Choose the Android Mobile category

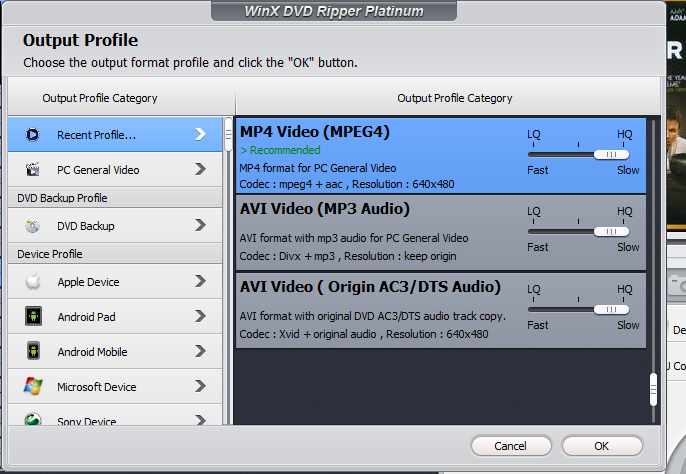pos(115,351)
